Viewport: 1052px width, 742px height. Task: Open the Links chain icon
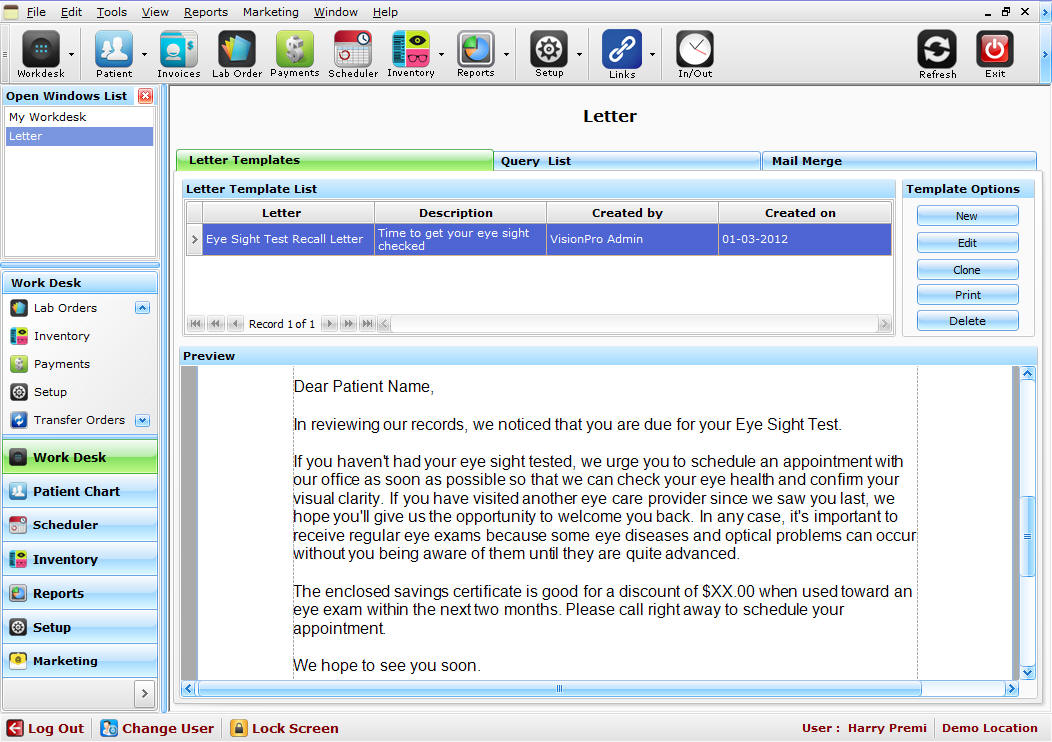point(621,51)
